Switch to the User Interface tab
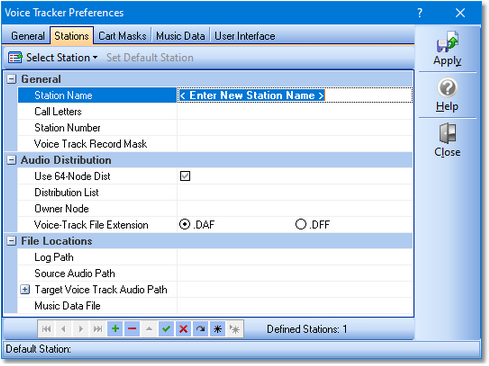489x366 pixels. [245, 36]
